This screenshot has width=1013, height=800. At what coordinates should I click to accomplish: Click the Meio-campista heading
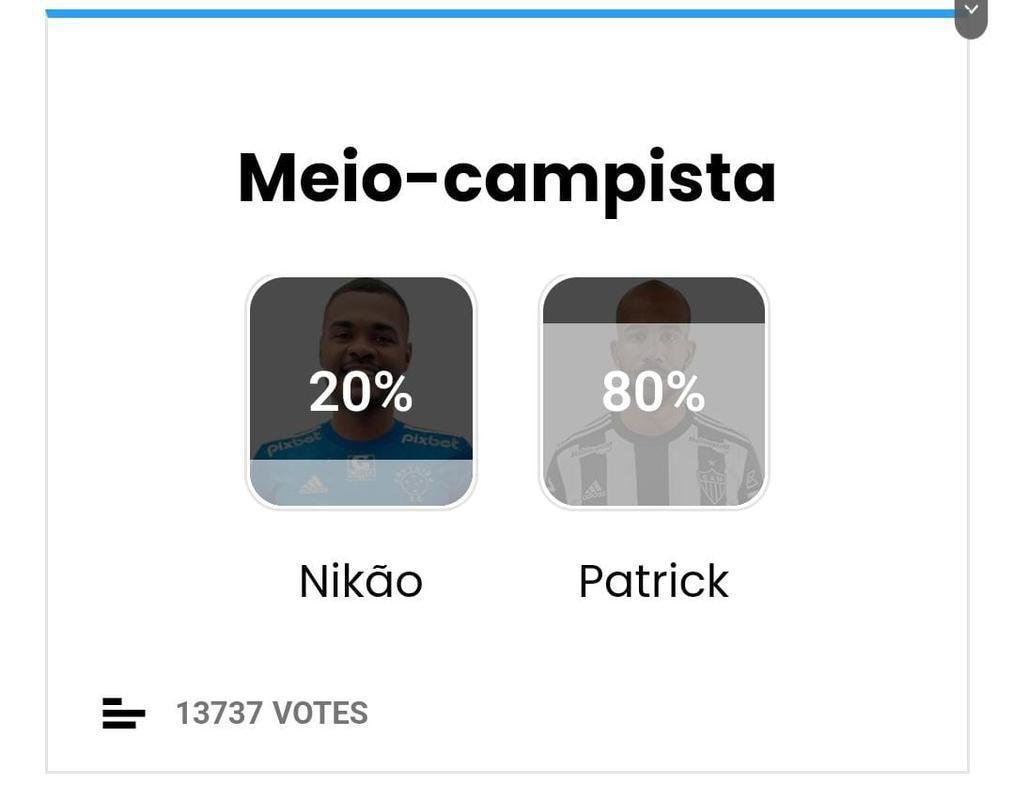click(x=506, y=177)
